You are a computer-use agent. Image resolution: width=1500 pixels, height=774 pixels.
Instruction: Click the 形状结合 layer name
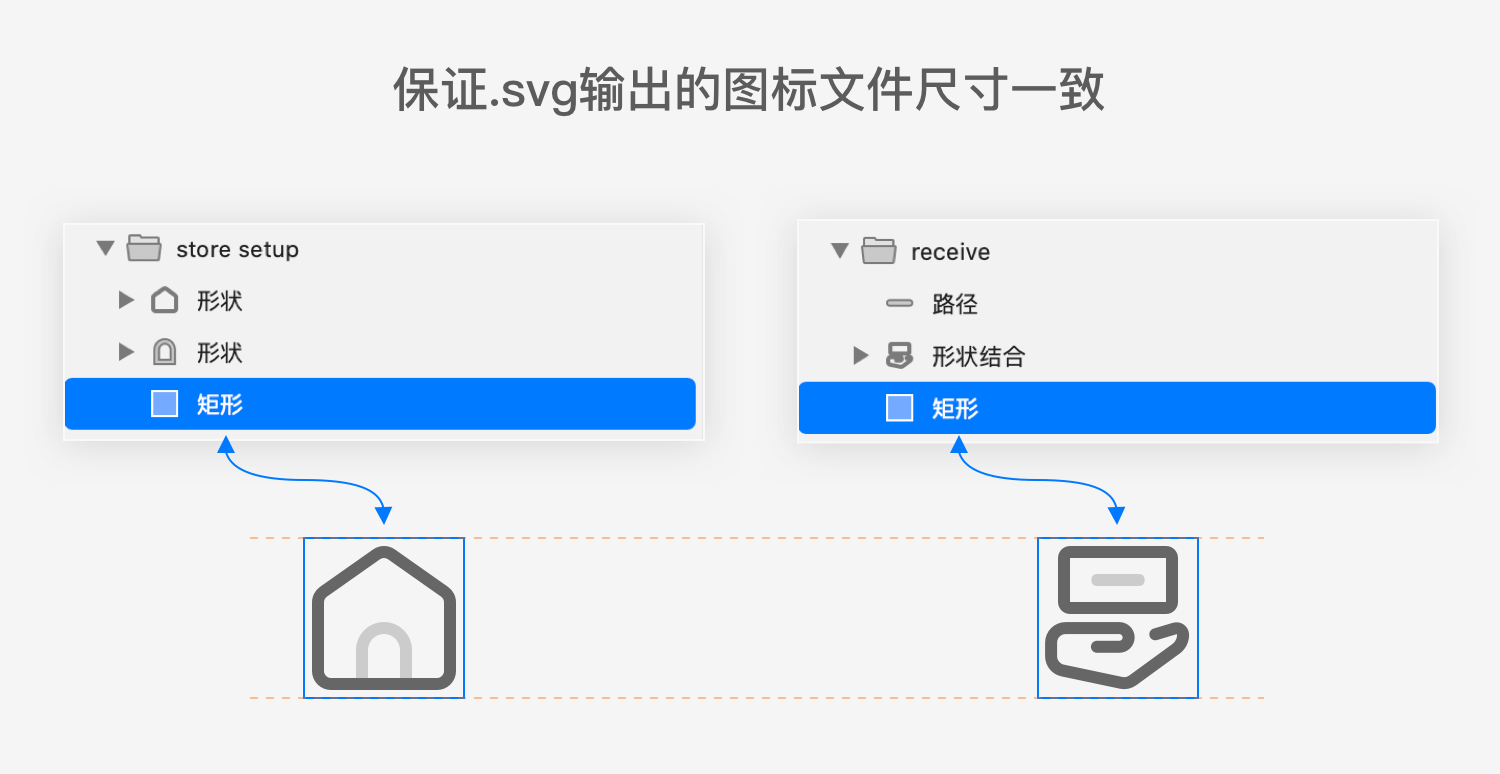978,356
